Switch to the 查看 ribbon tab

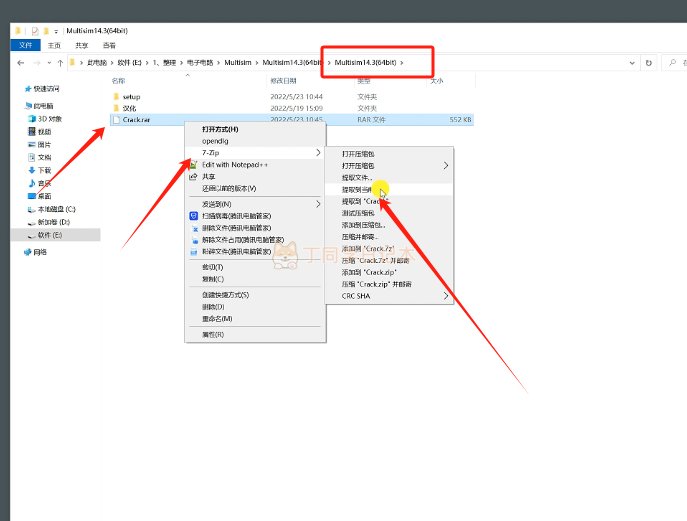(109, 45)
